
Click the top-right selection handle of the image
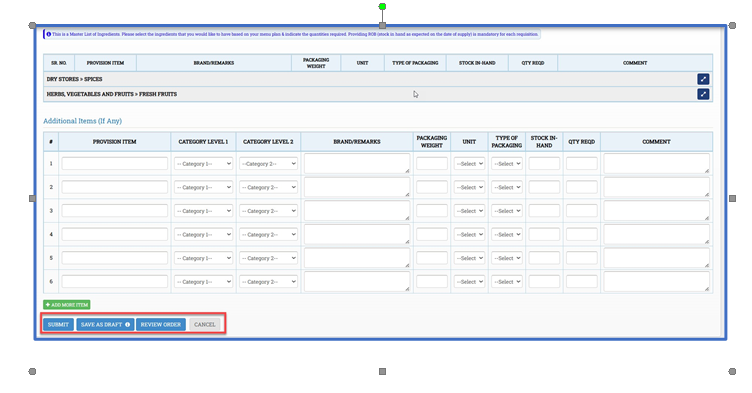732,25
